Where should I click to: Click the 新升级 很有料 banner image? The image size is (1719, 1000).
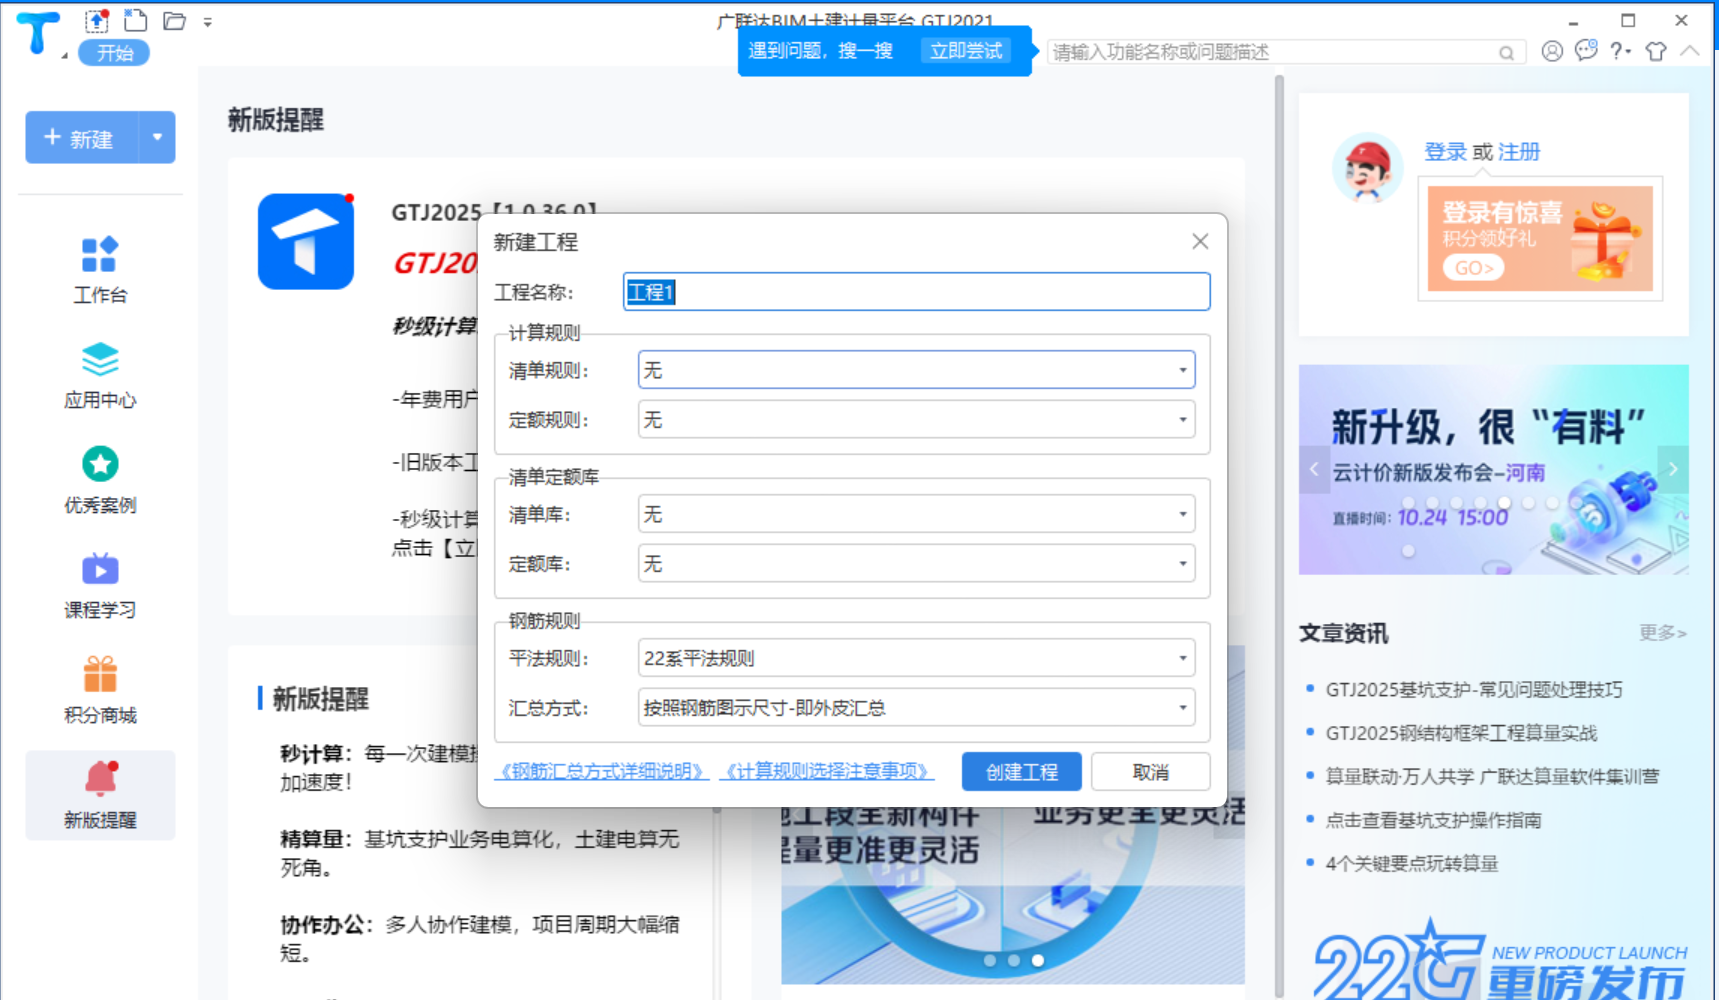point(1493,469)
